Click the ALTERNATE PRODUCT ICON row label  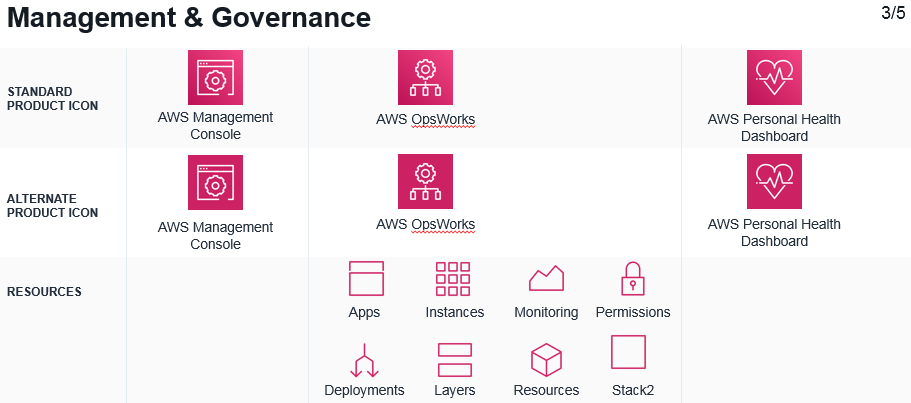pos(52,206)
